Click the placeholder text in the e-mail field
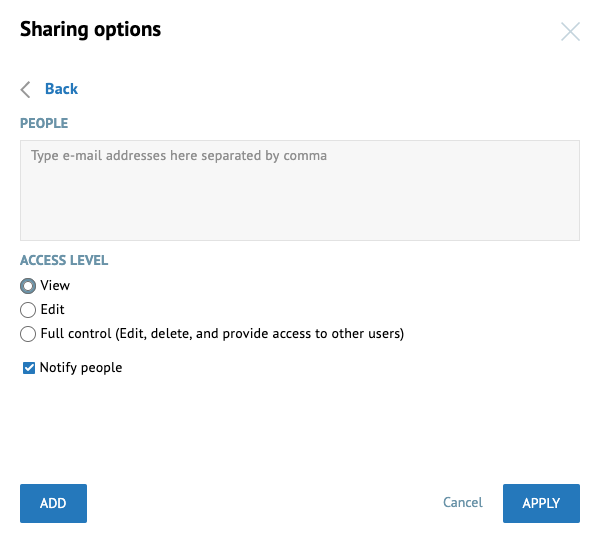This screenshot has width=601, height=543. [179, 156]
